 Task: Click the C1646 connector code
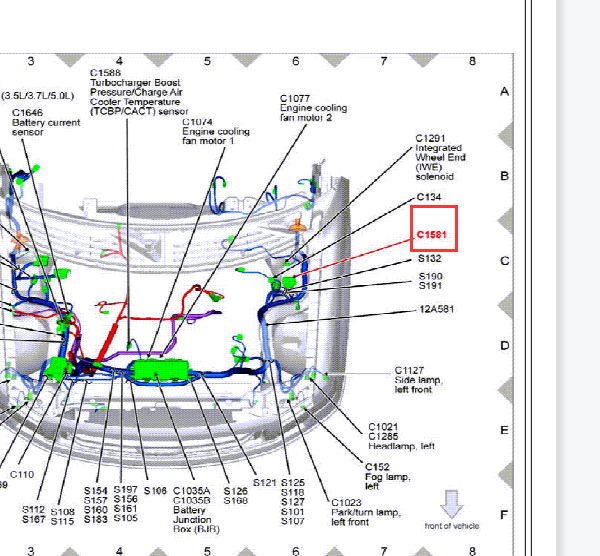pyautogui.click(x=27, y=113)
